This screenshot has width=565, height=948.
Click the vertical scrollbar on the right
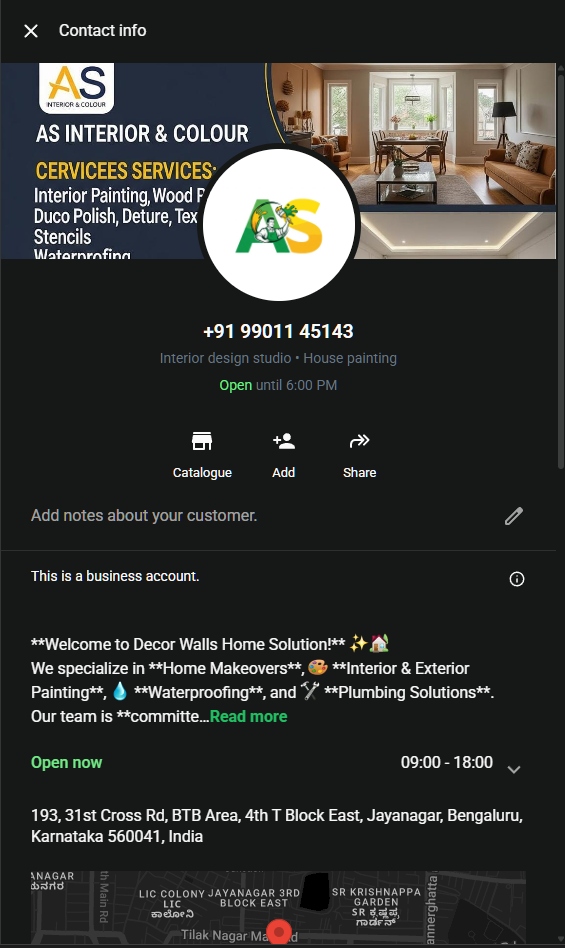coord(560,266)
